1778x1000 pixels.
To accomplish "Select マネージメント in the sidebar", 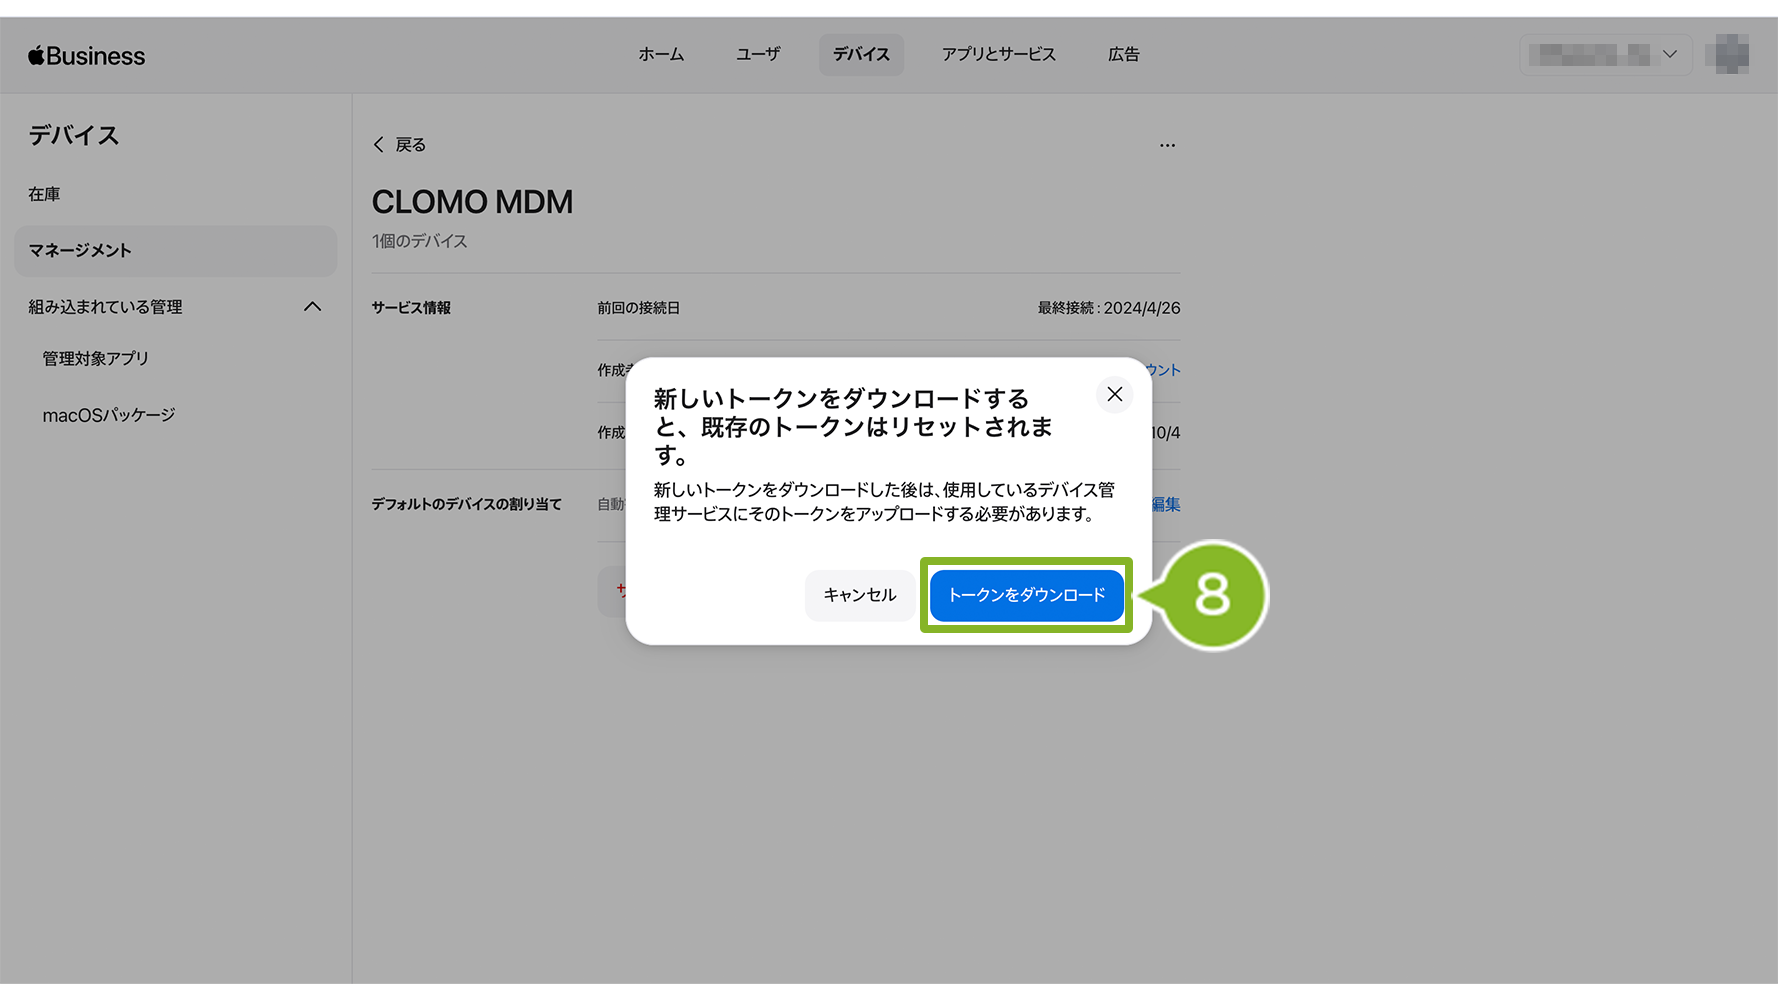I will [x=80, y=251].
